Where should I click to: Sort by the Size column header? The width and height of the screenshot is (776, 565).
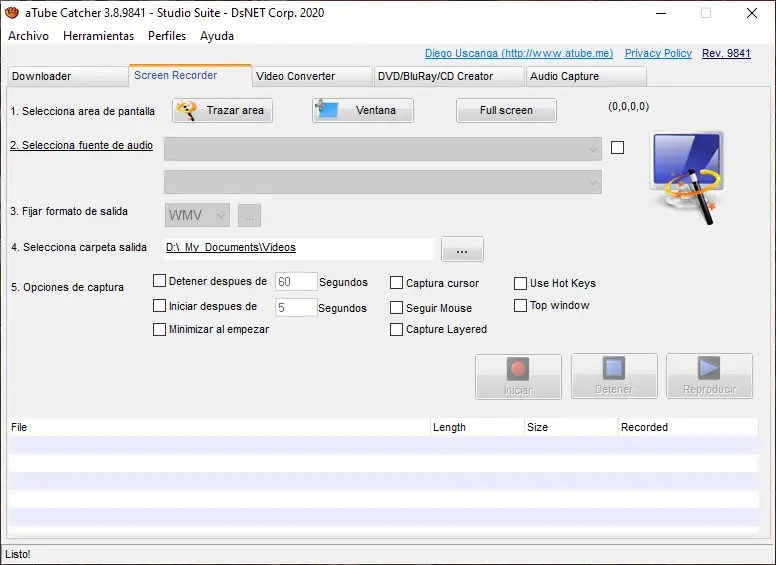tap(571, 427)
